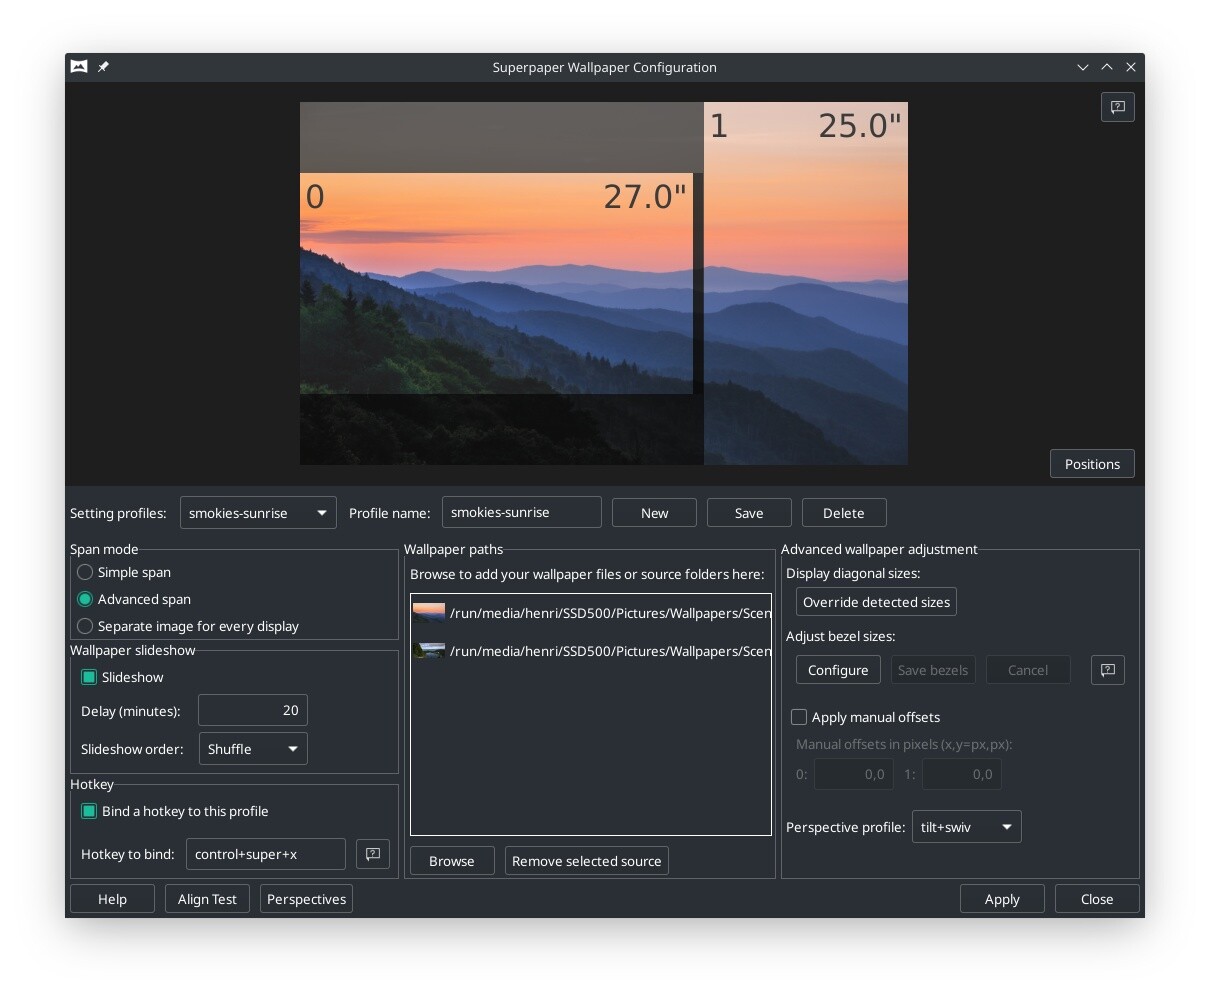Open the Slideshow order Shuffle dropdown
The height and width of the screenshot is (995, 1210).
(252, 748)
